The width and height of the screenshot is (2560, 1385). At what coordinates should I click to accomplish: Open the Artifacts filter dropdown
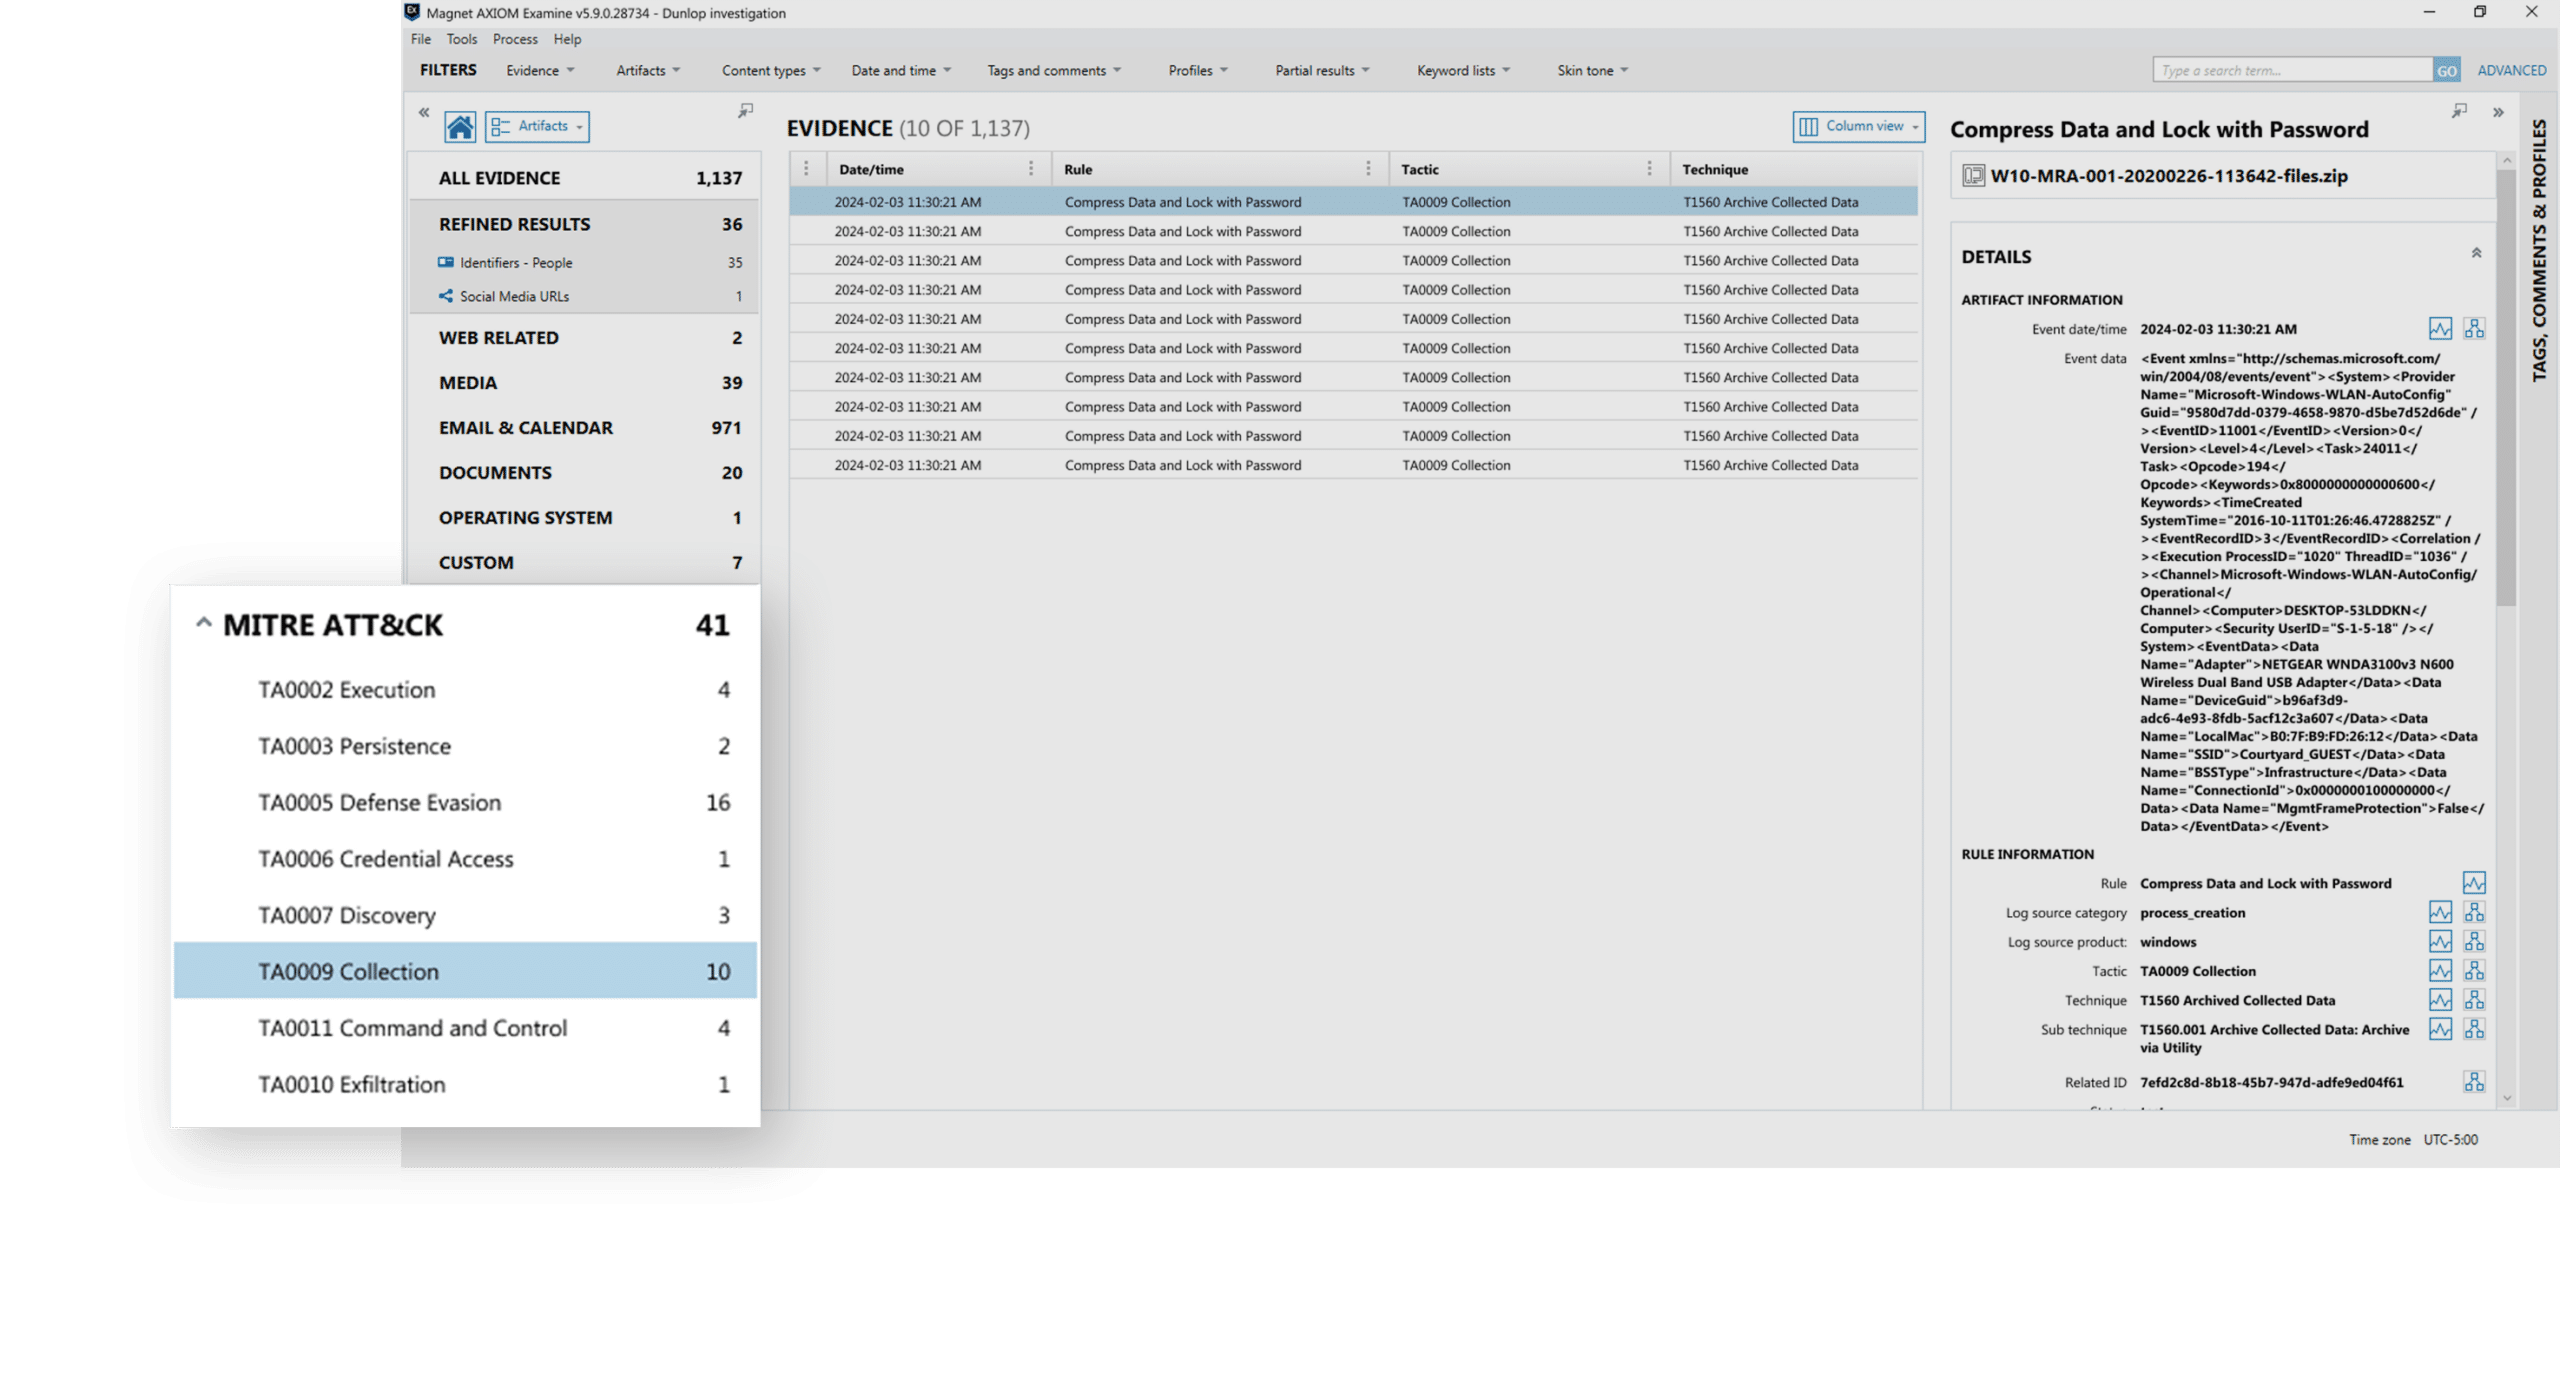[x=648, y=70]
